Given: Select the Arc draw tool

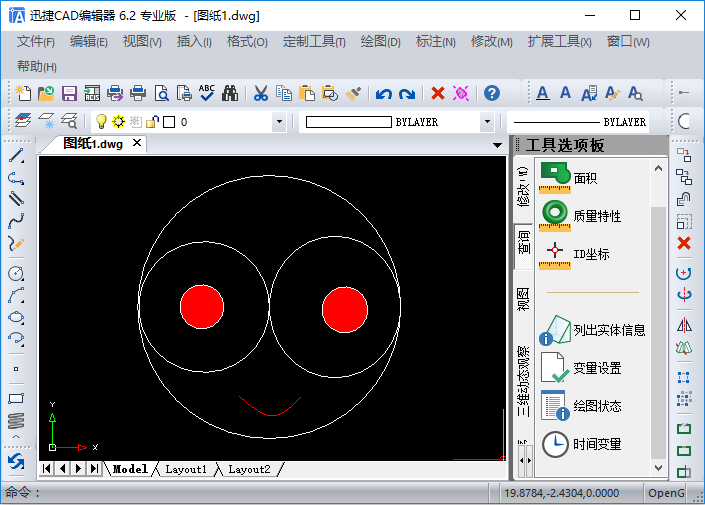Looking at the screenshot, I should 16,295.
